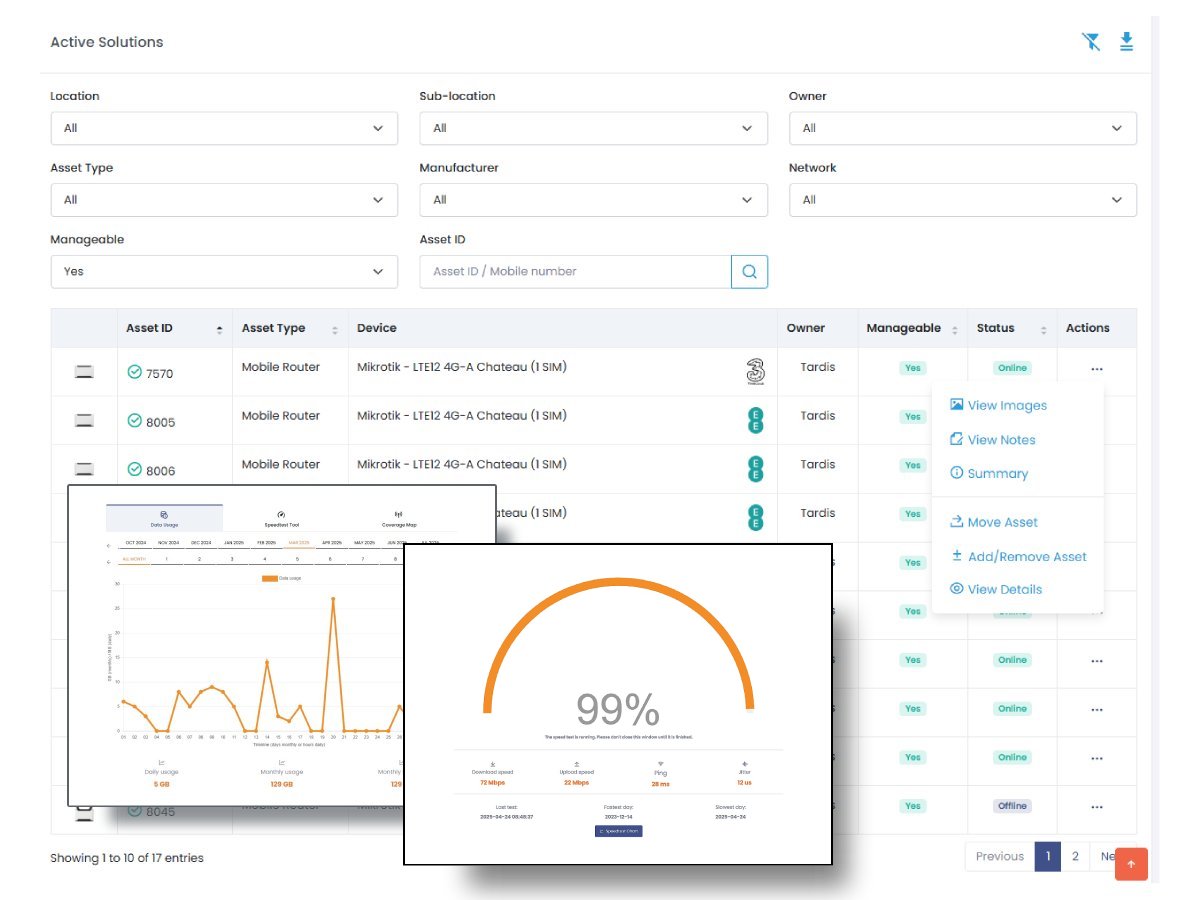Click the Previous pagination button
Image resolution: width=1200 pixels, height=900 pixels.
pos(999,856)
